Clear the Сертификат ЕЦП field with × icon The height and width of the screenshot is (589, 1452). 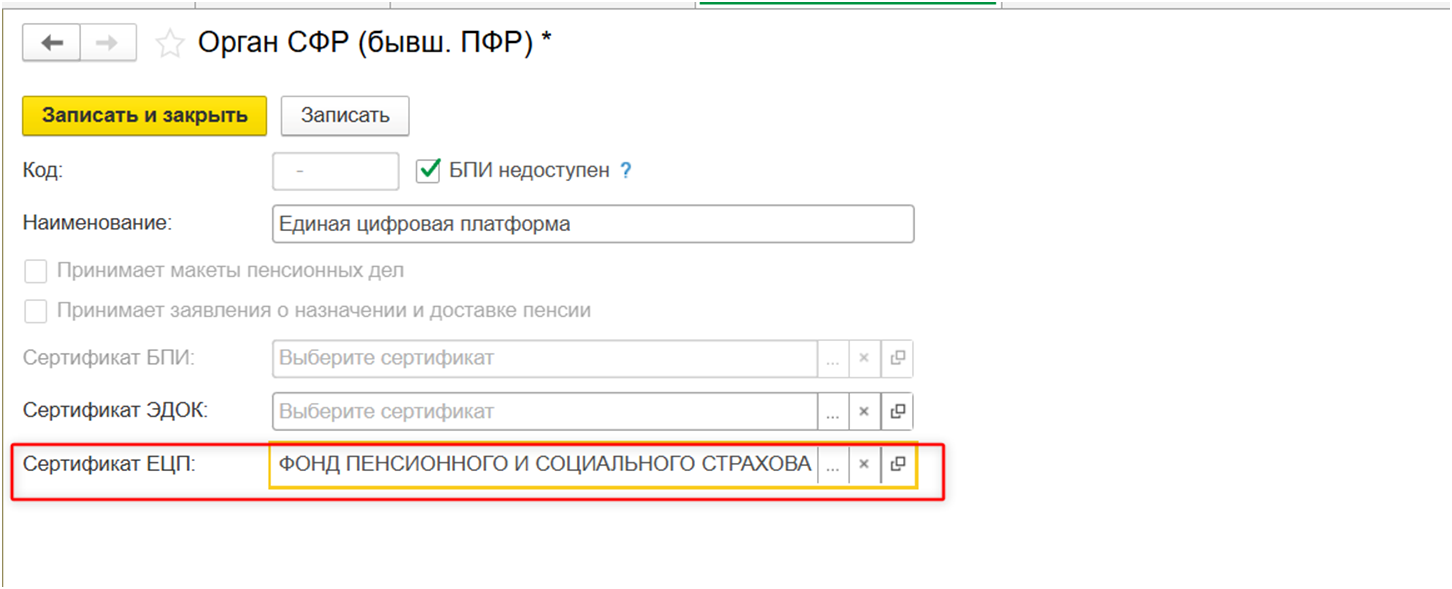click(x=864, y=464)
